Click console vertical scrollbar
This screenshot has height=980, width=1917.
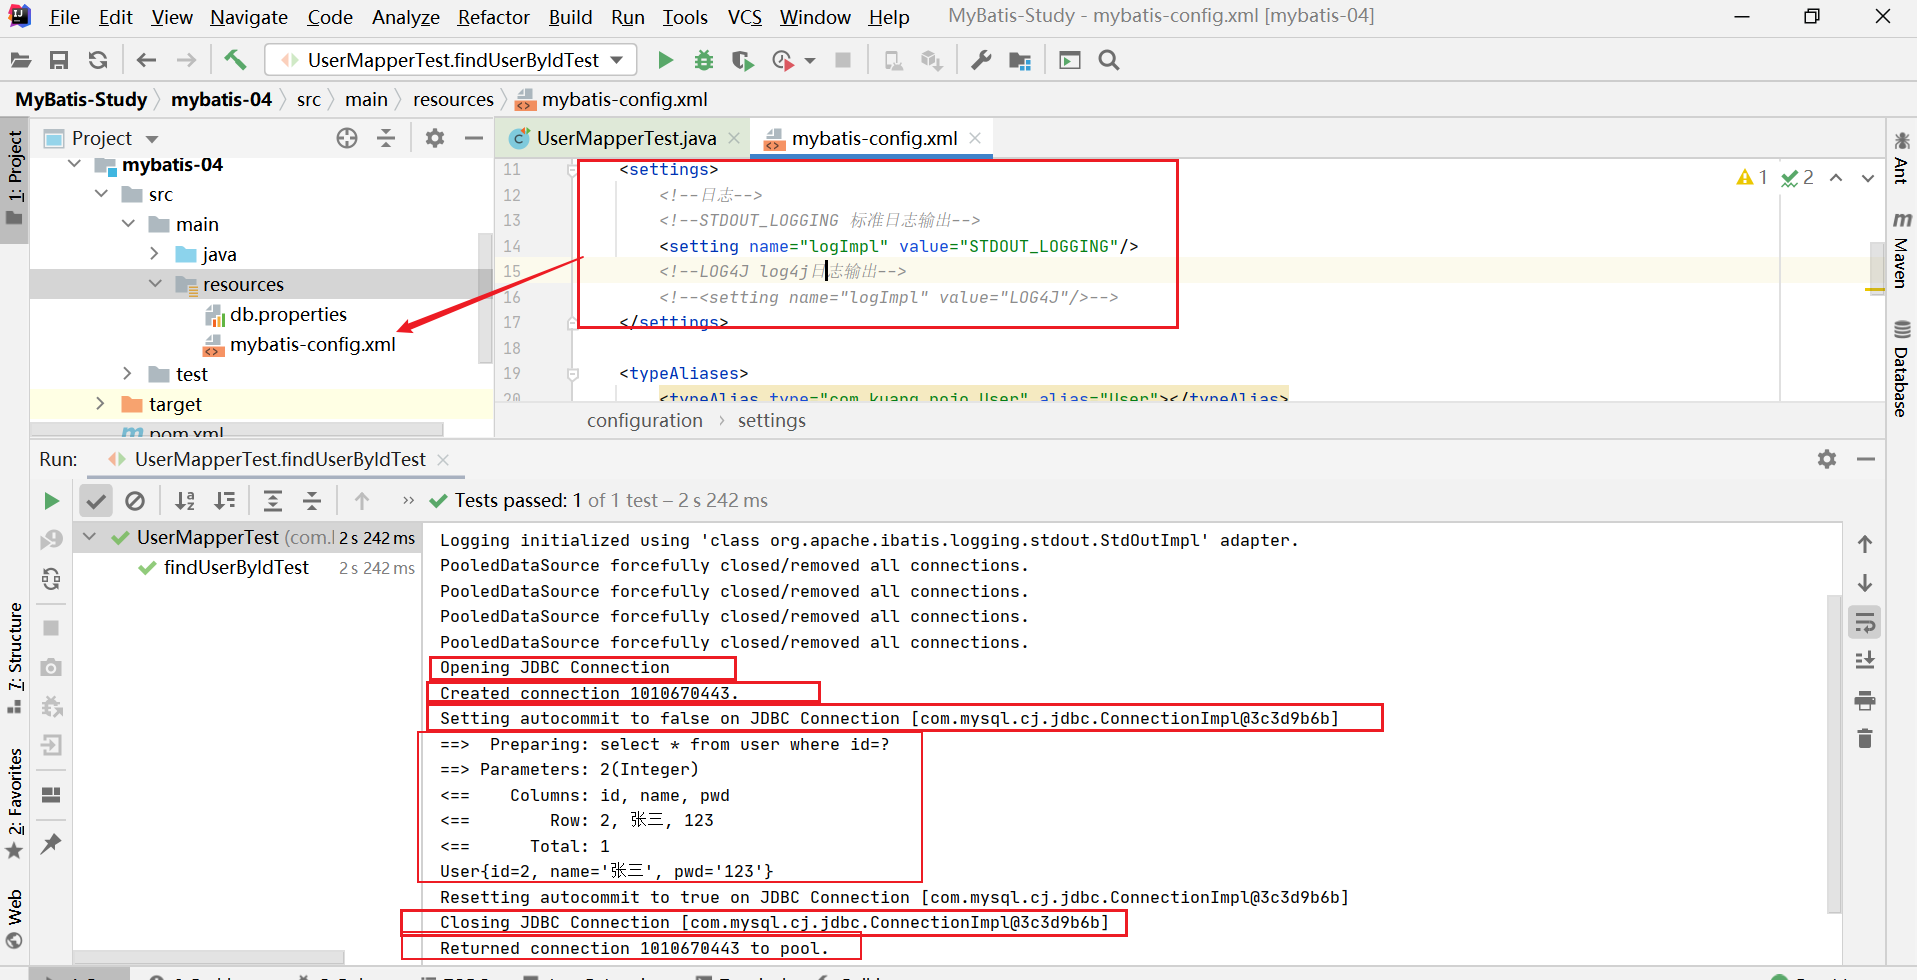point(1834,754)
